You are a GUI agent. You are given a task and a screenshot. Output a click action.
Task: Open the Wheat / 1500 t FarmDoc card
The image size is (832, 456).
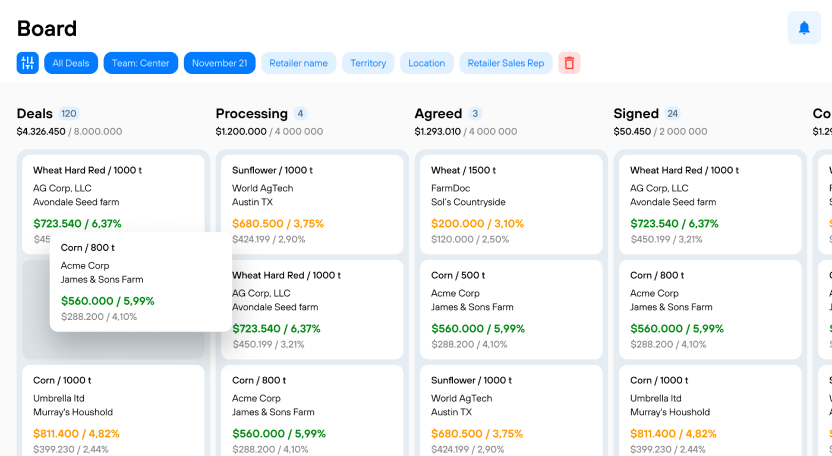tap(508, 203)
